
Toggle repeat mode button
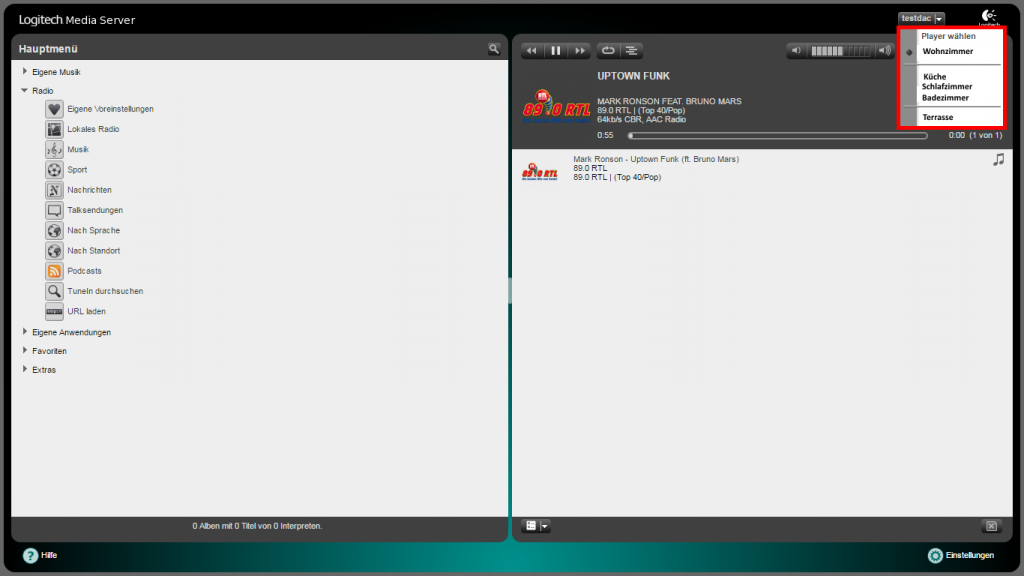[607, 51]
